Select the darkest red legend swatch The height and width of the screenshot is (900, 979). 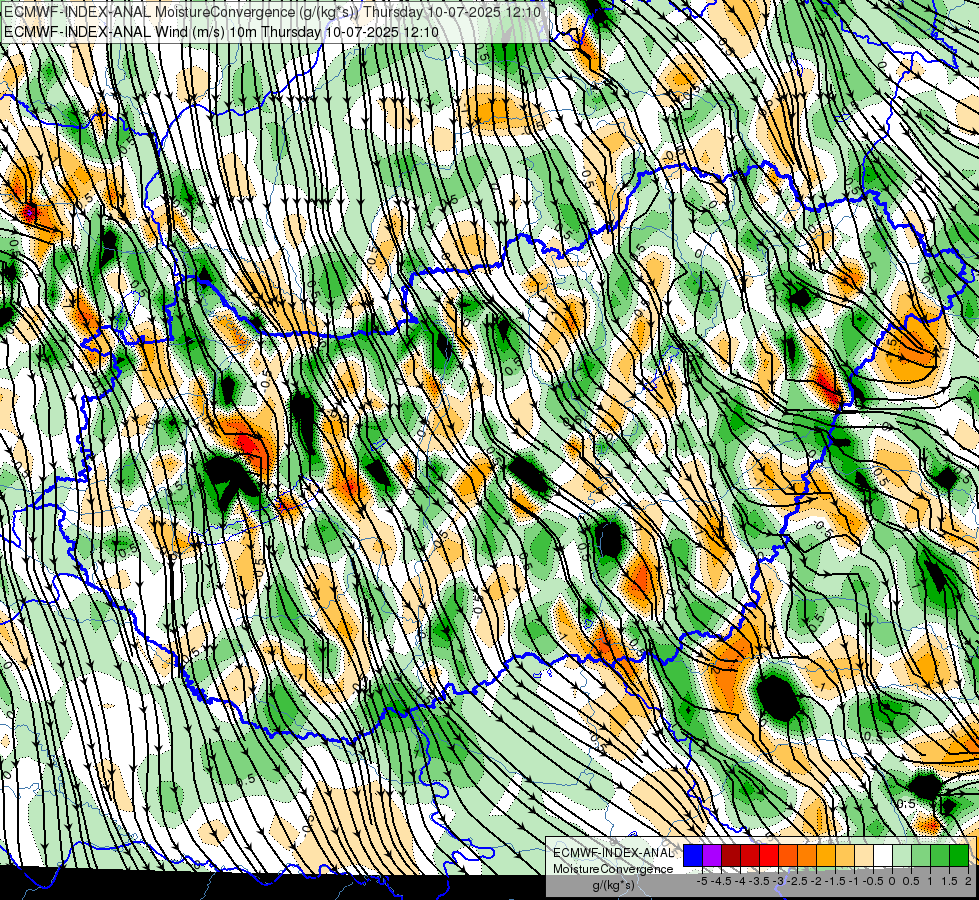[x=731, y=855]
